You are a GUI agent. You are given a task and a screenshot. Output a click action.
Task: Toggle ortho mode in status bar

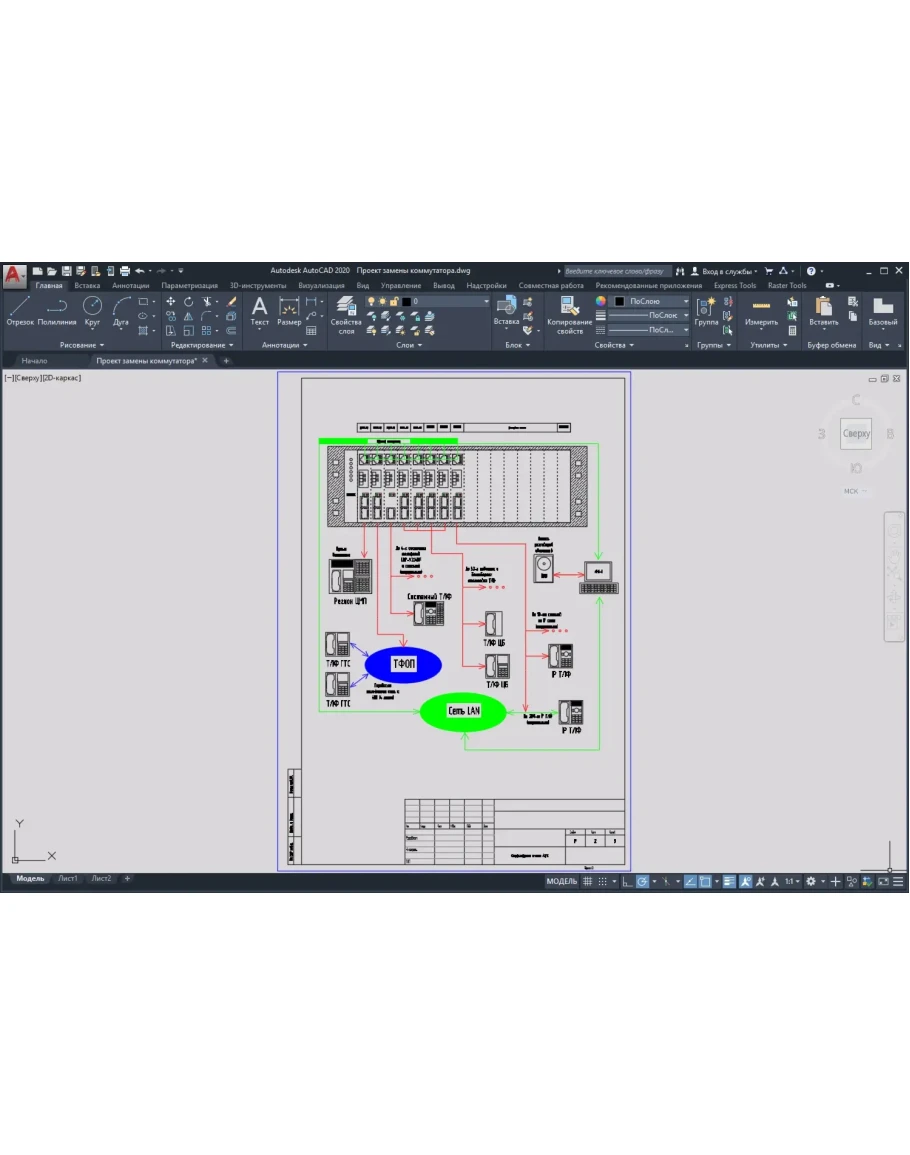click(627, 881)
